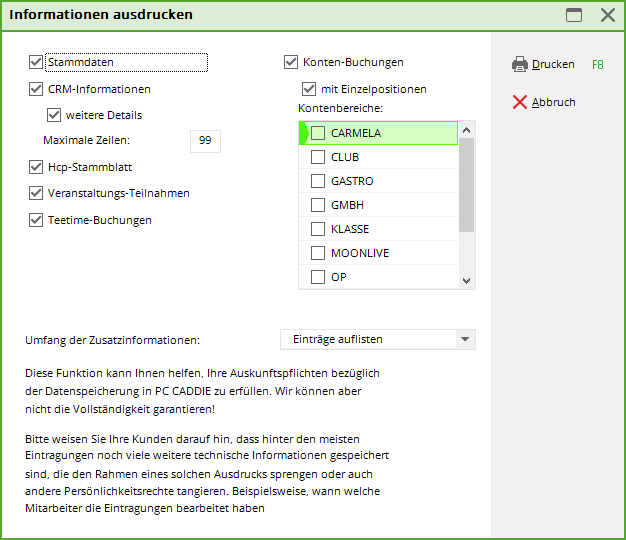Click the red X Abbruch icon

click(519, 102)
